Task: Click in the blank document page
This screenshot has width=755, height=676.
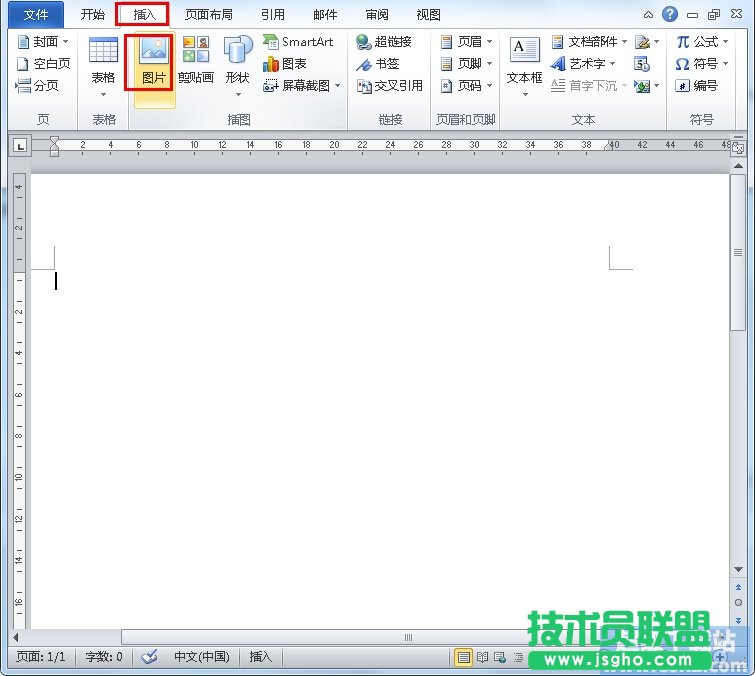Action: click(379, 400)
